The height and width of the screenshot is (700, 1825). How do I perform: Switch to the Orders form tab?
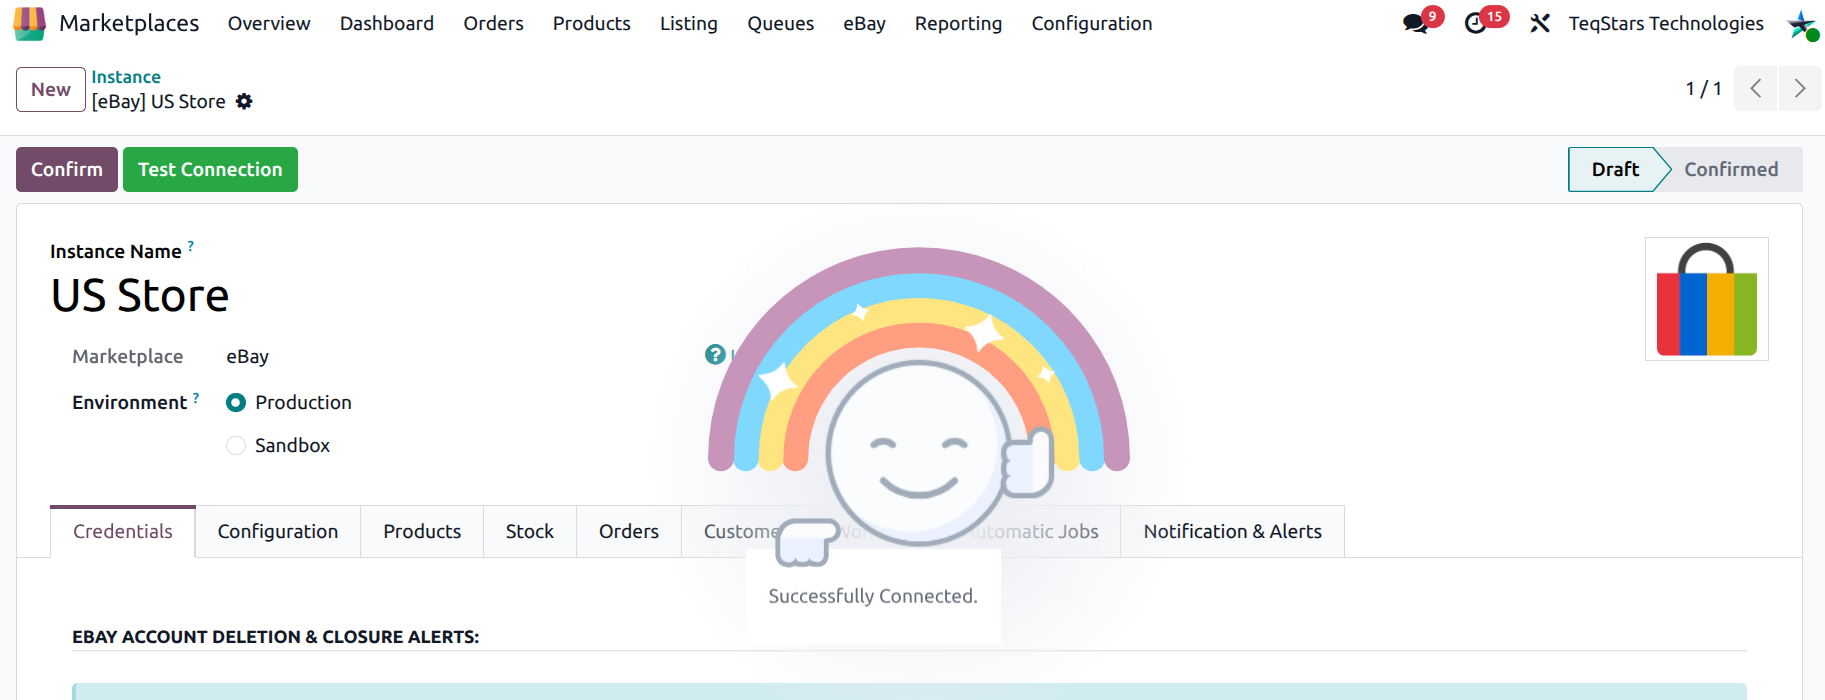tap(629, 531)
